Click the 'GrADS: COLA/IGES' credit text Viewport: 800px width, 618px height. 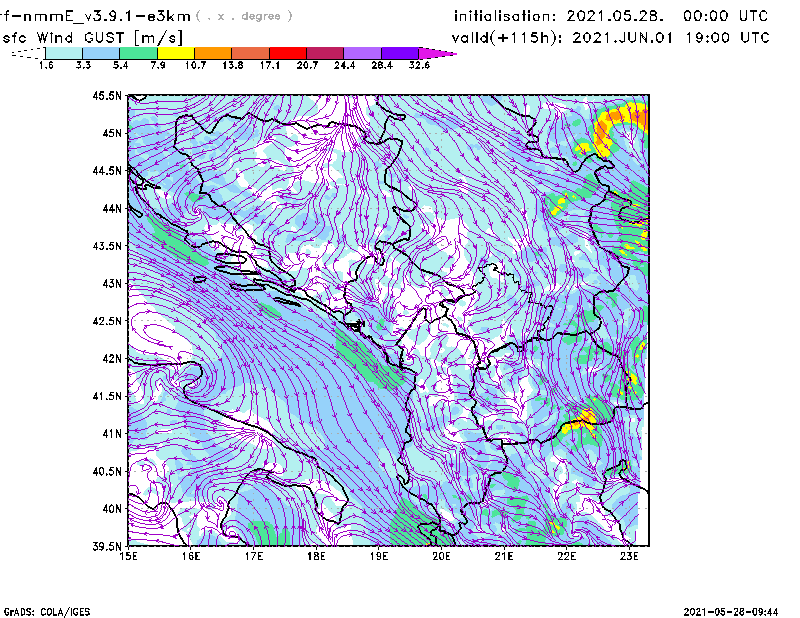[47, 612]
